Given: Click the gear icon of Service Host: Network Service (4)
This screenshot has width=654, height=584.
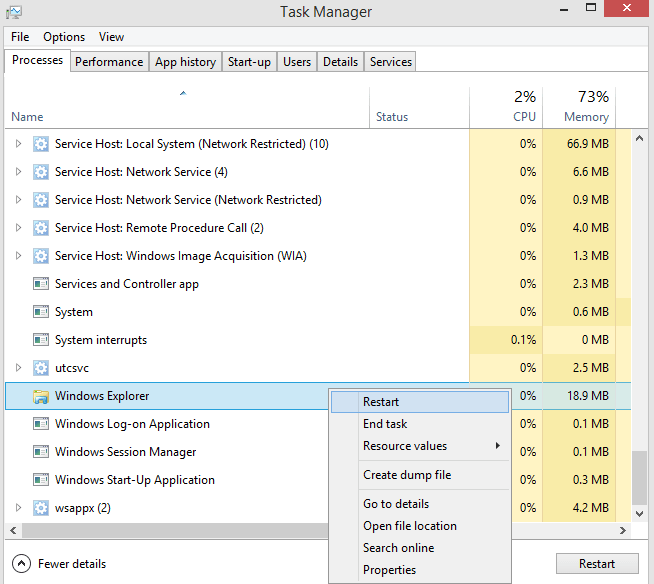Looking at the screenshot, I should [x=41, y=172].
